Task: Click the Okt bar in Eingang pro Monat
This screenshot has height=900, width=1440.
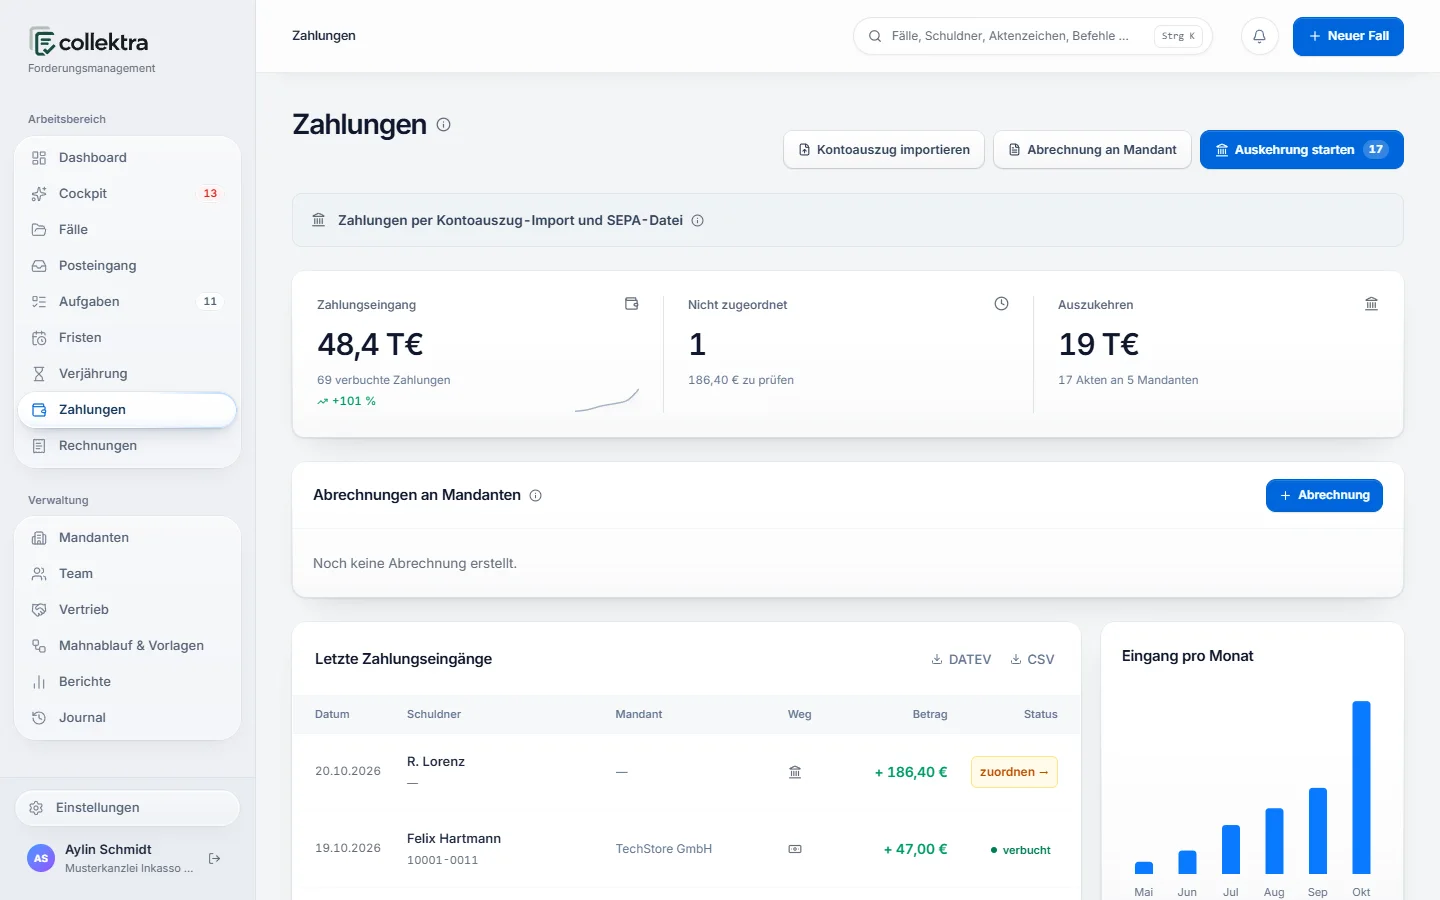Action: pos(1361,788)
